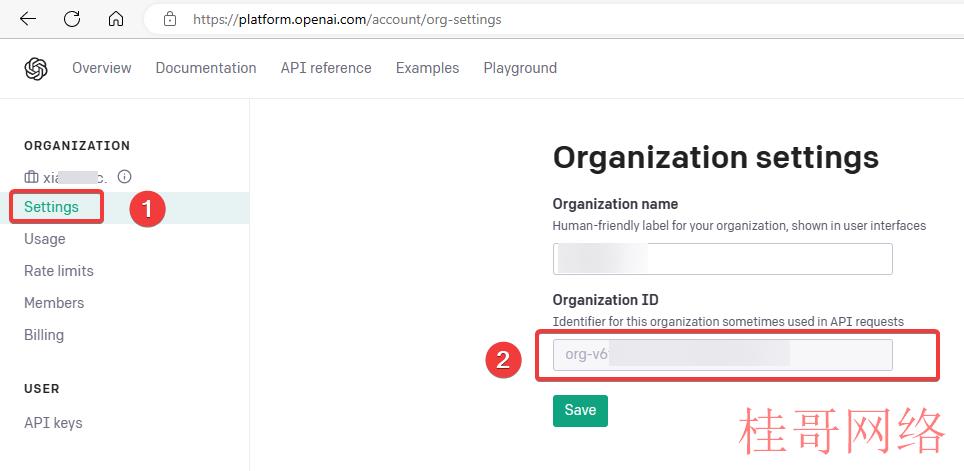Go back with the browser back arrow
The height and width of the screenshot is (471, 964).
pos(28,19)
